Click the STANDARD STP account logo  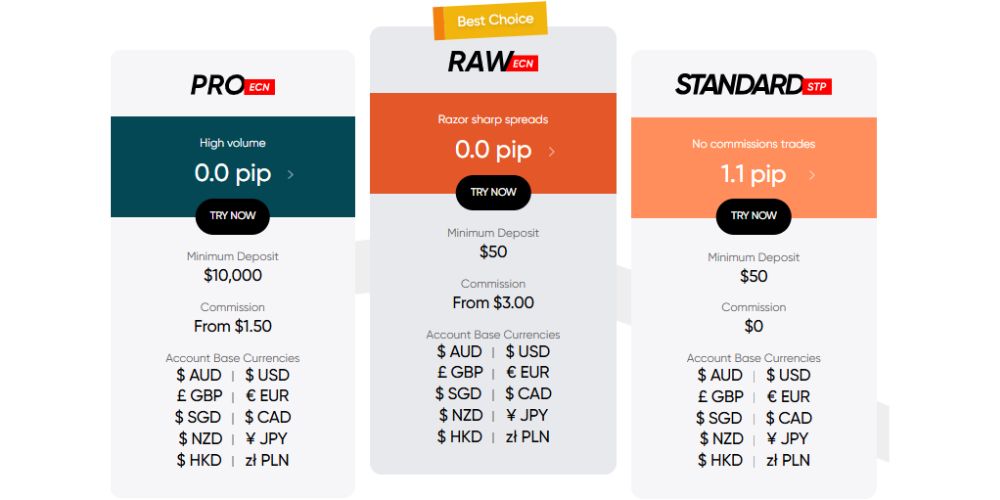click(x=752, y=85)
